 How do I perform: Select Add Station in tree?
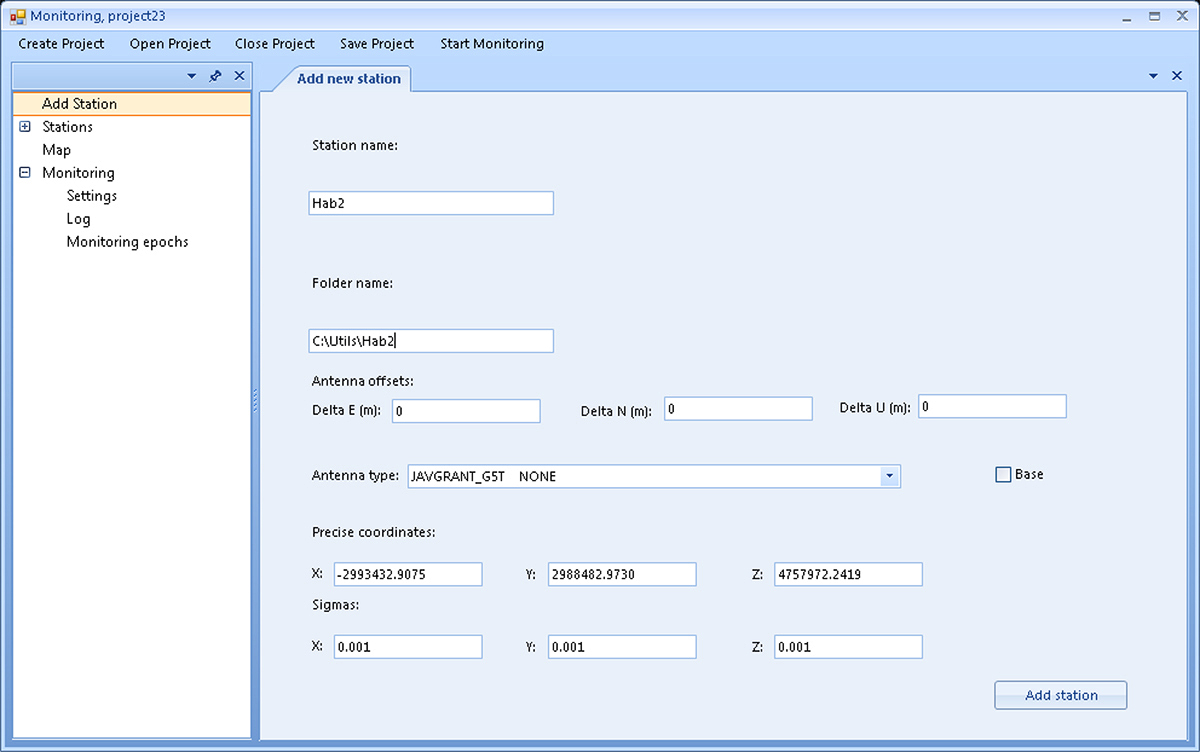point(131,104)
